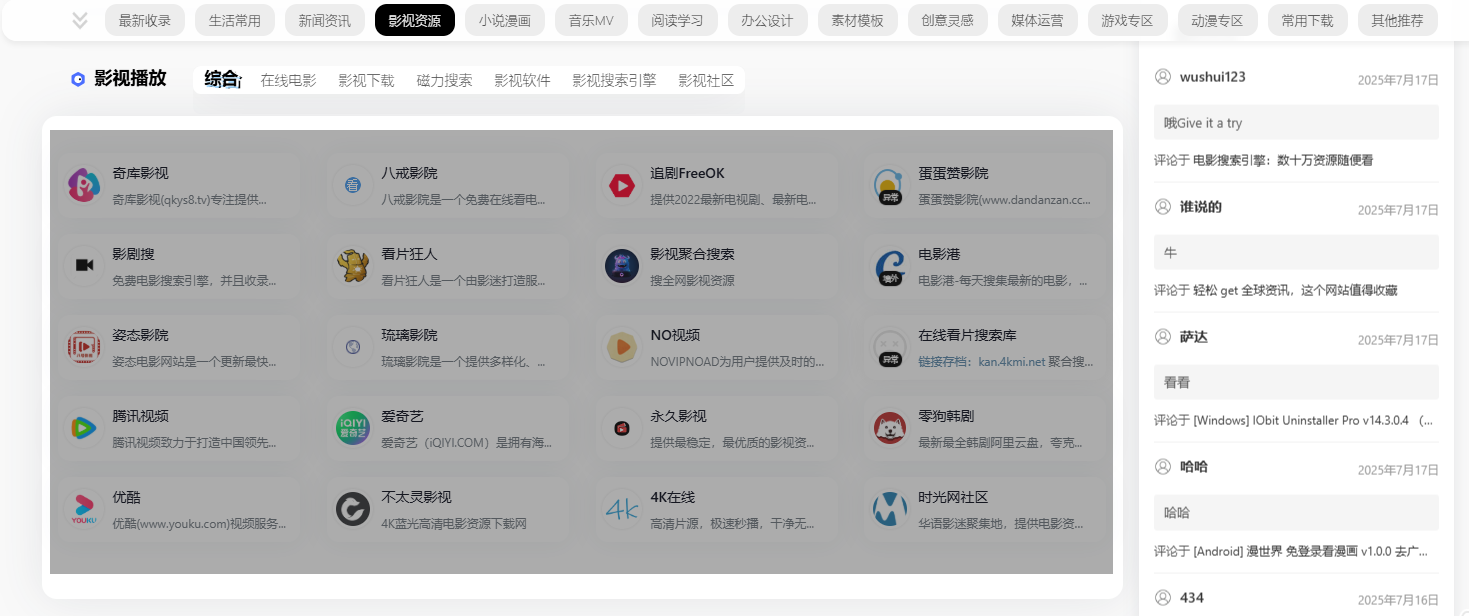Select the 影视资源 category tab
This screenshot has width=1469, height=616.
(415, 20)
